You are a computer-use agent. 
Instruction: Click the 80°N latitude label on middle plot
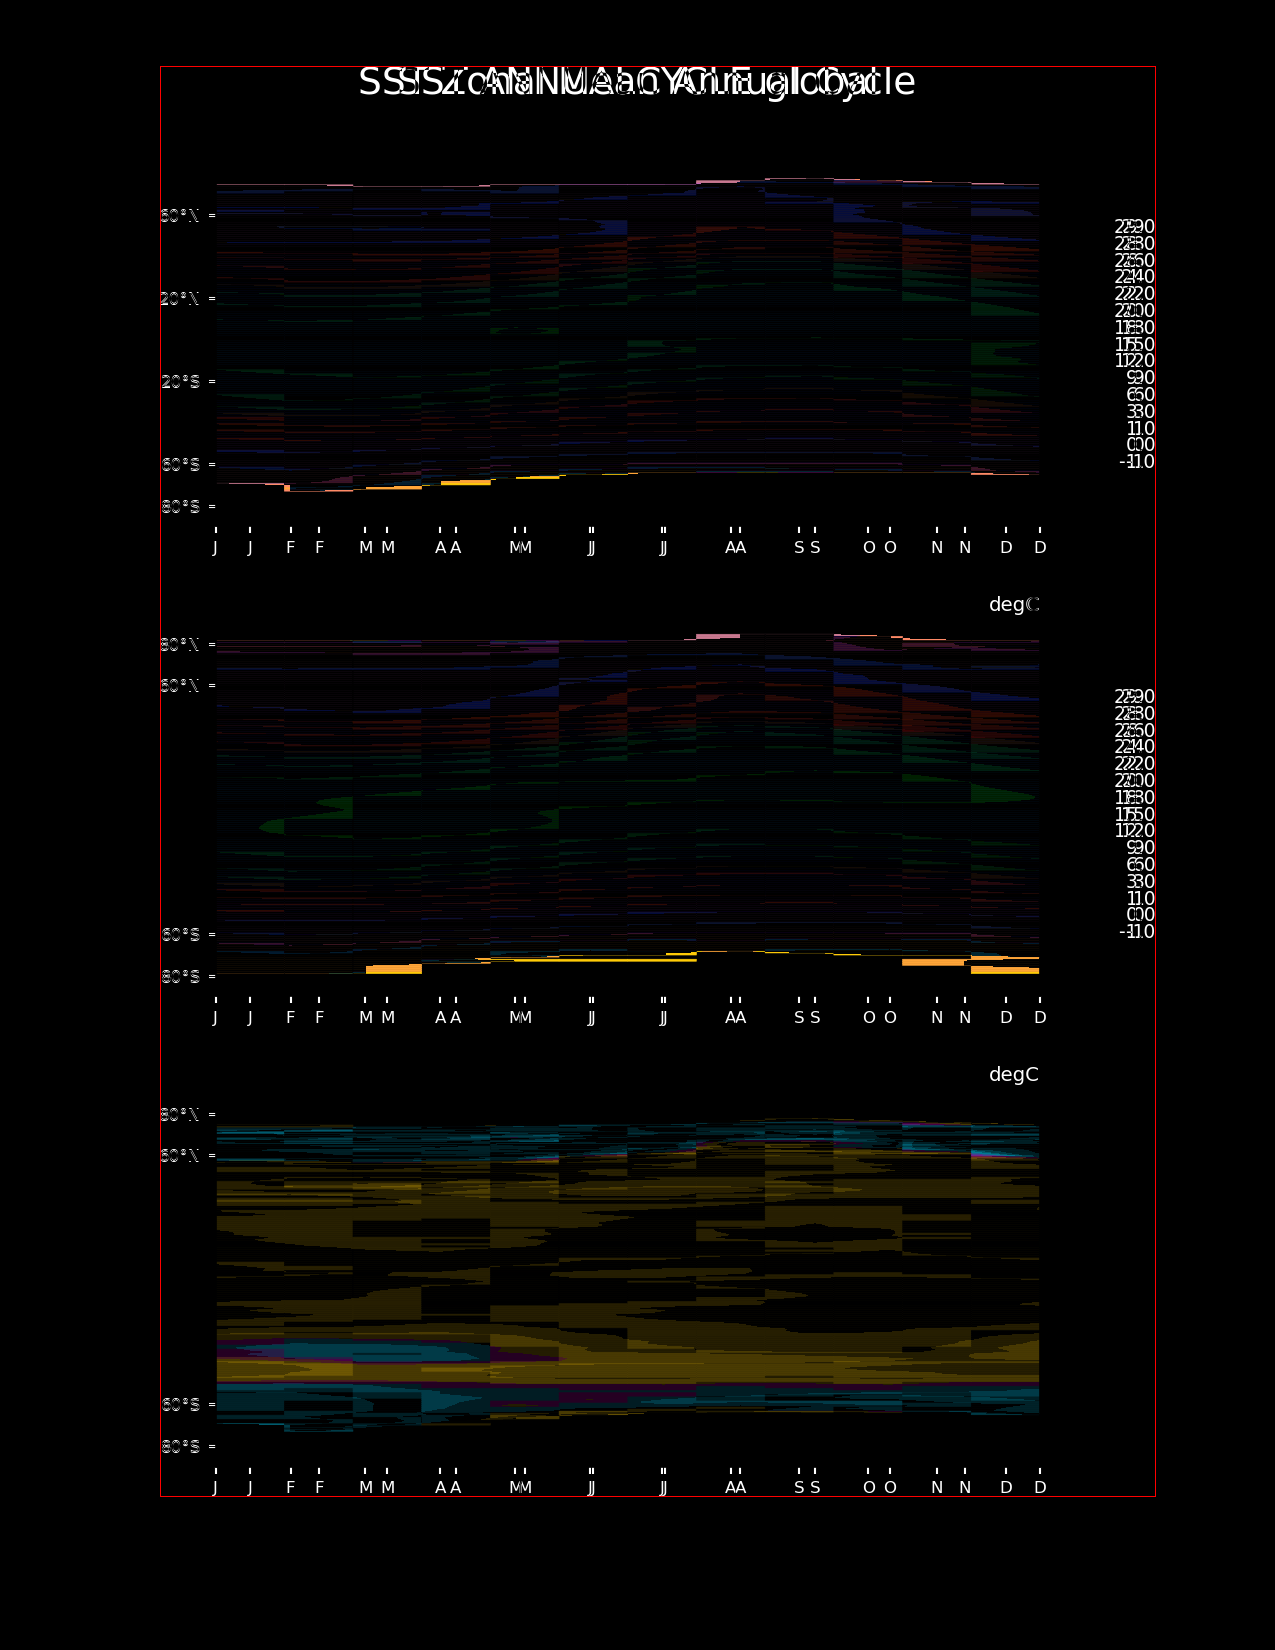[180, 645]
